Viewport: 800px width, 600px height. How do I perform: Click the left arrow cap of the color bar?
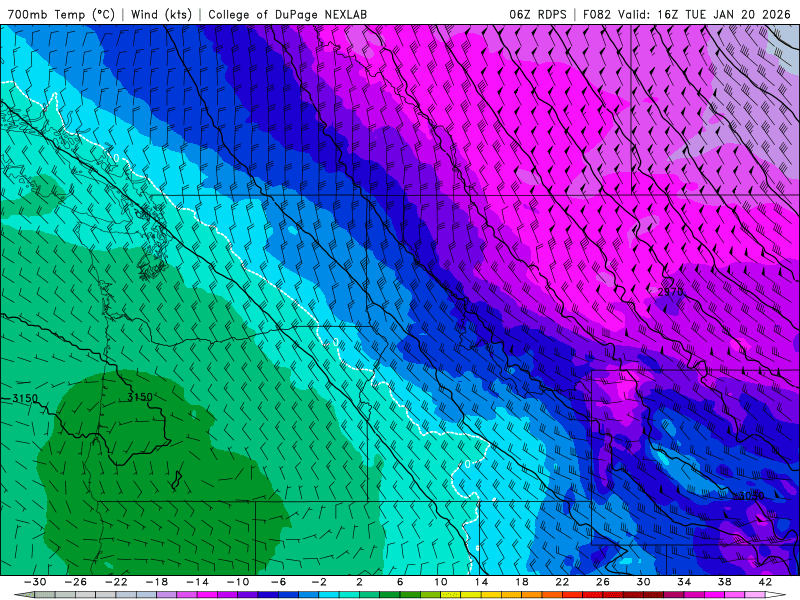[x=24, y=595]
